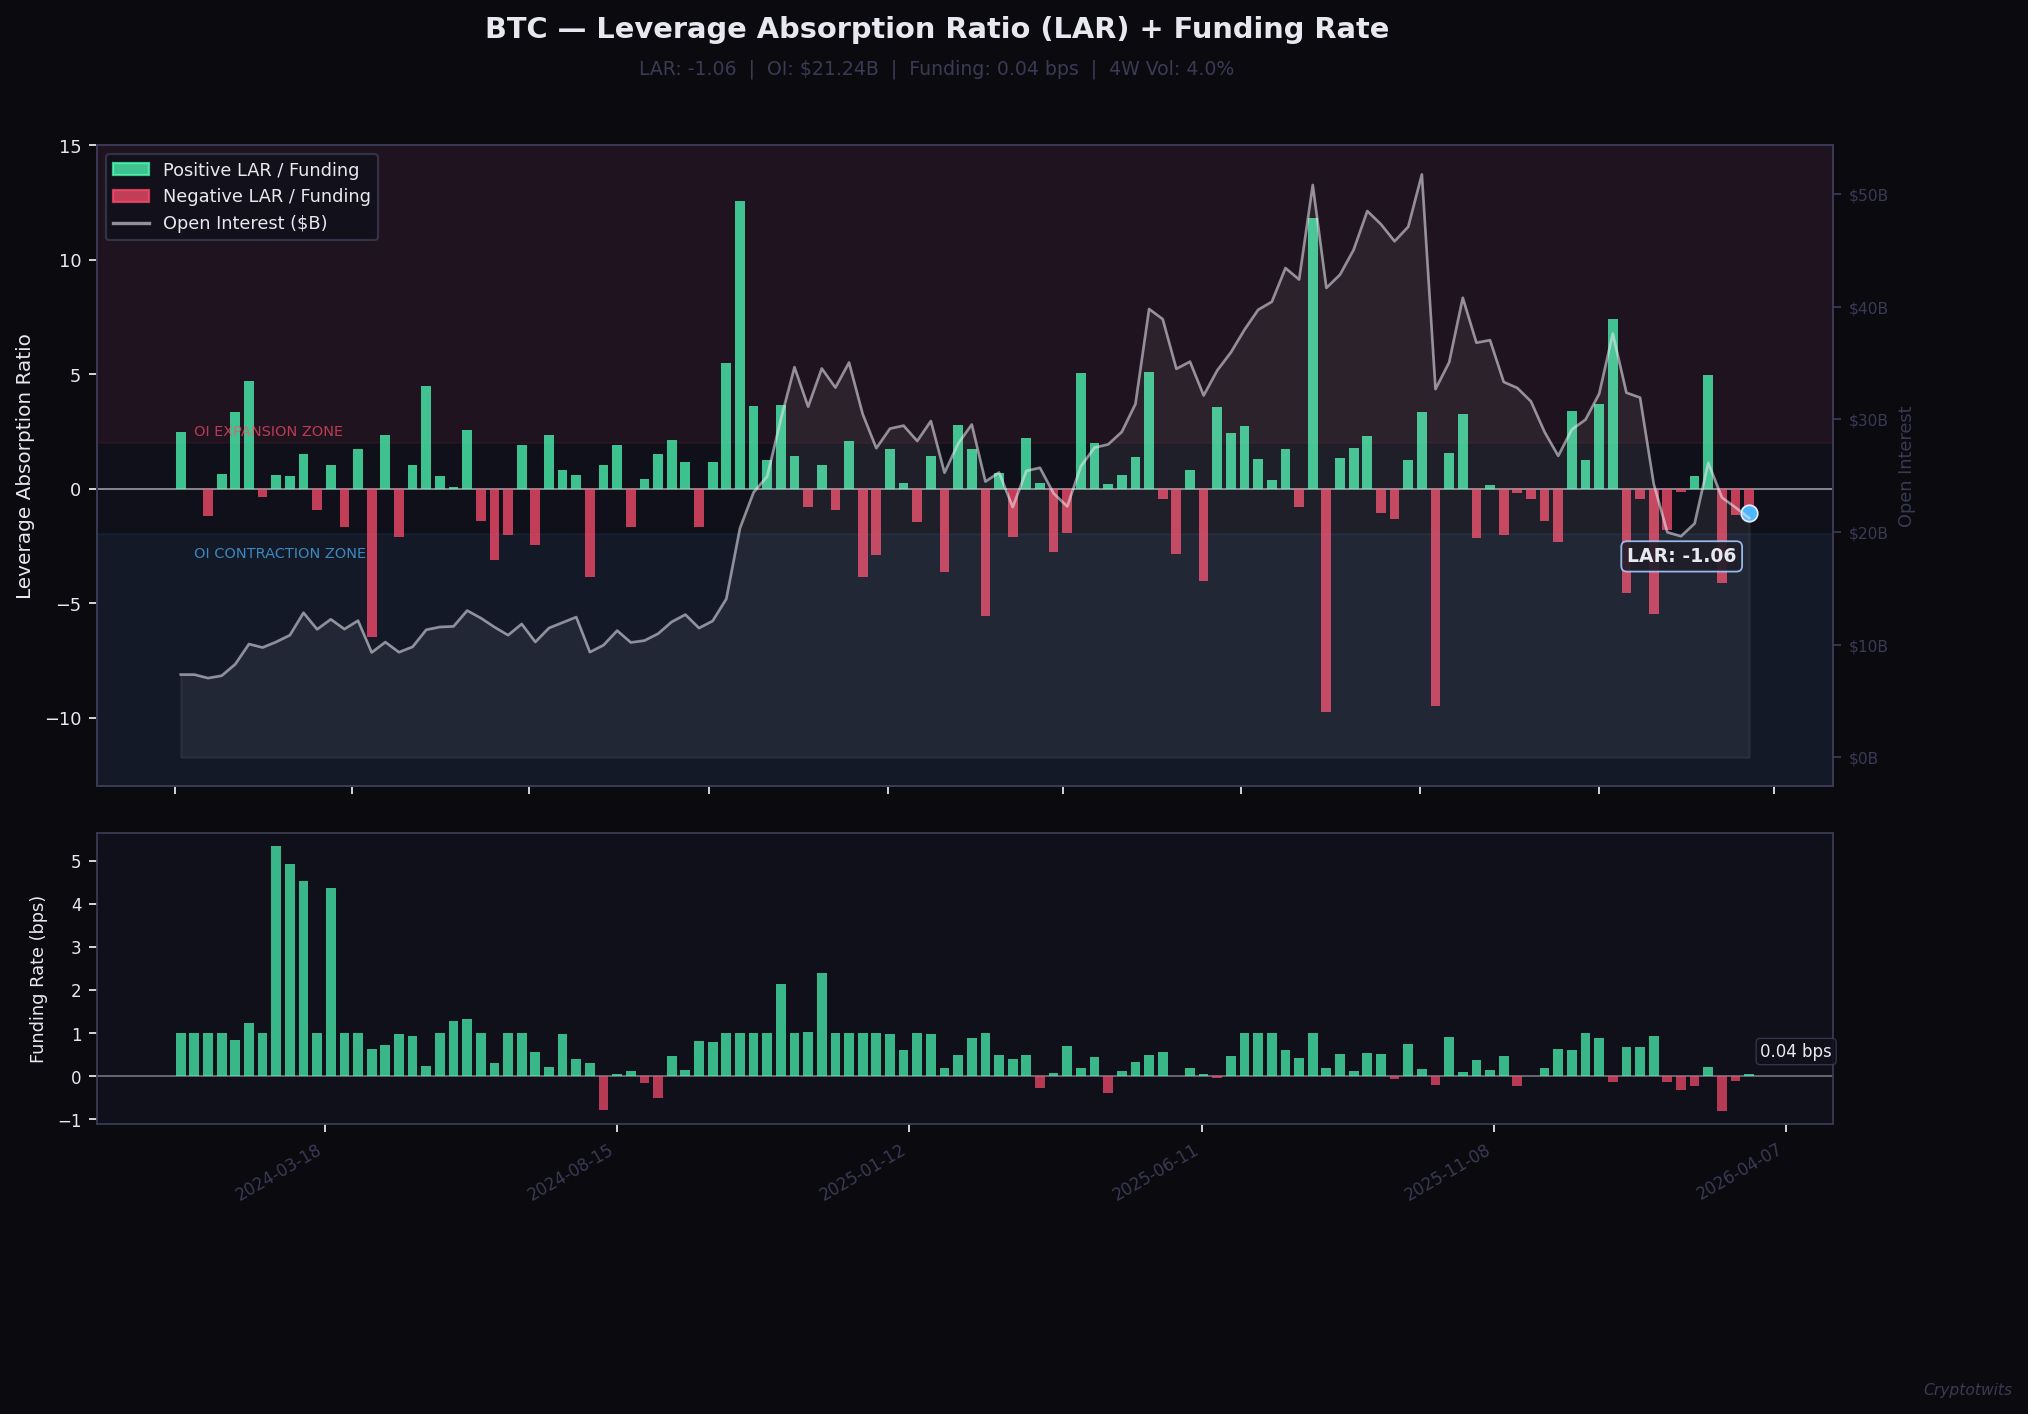The width and height of the screenshot is (2028, 1414).
Task: Click the 2025-06-11 date axis label
Action: pos(1155,1173)
